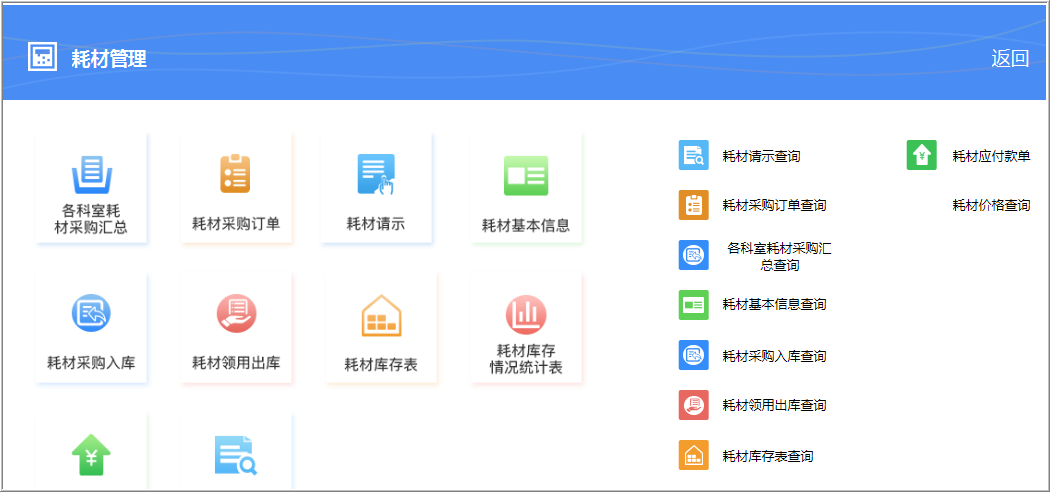Click the orange icon beside 耗材库存表查询
The image size is (1050, 492).
(x=694, y=455)
